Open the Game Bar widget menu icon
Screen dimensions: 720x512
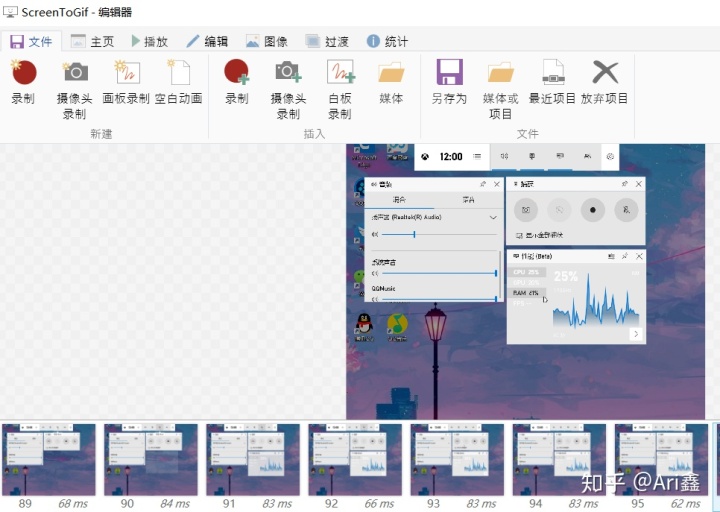pos(477,157)
